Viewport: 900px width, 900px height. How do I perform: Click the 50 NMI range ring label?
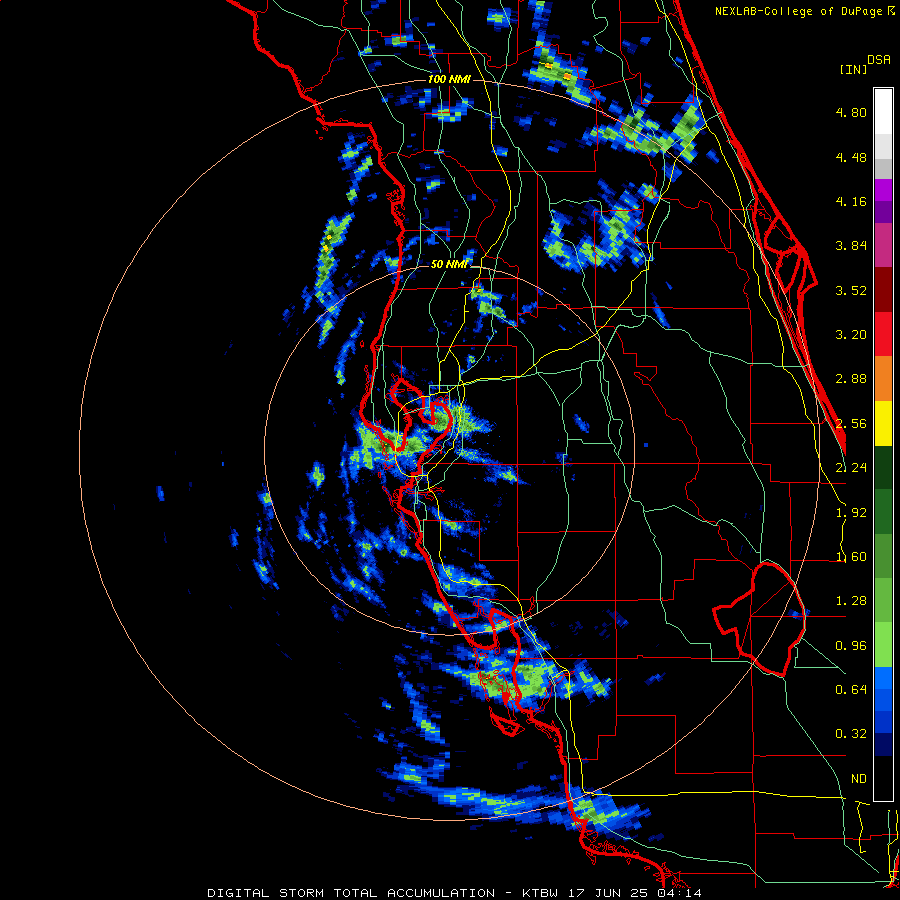point(449,264)
